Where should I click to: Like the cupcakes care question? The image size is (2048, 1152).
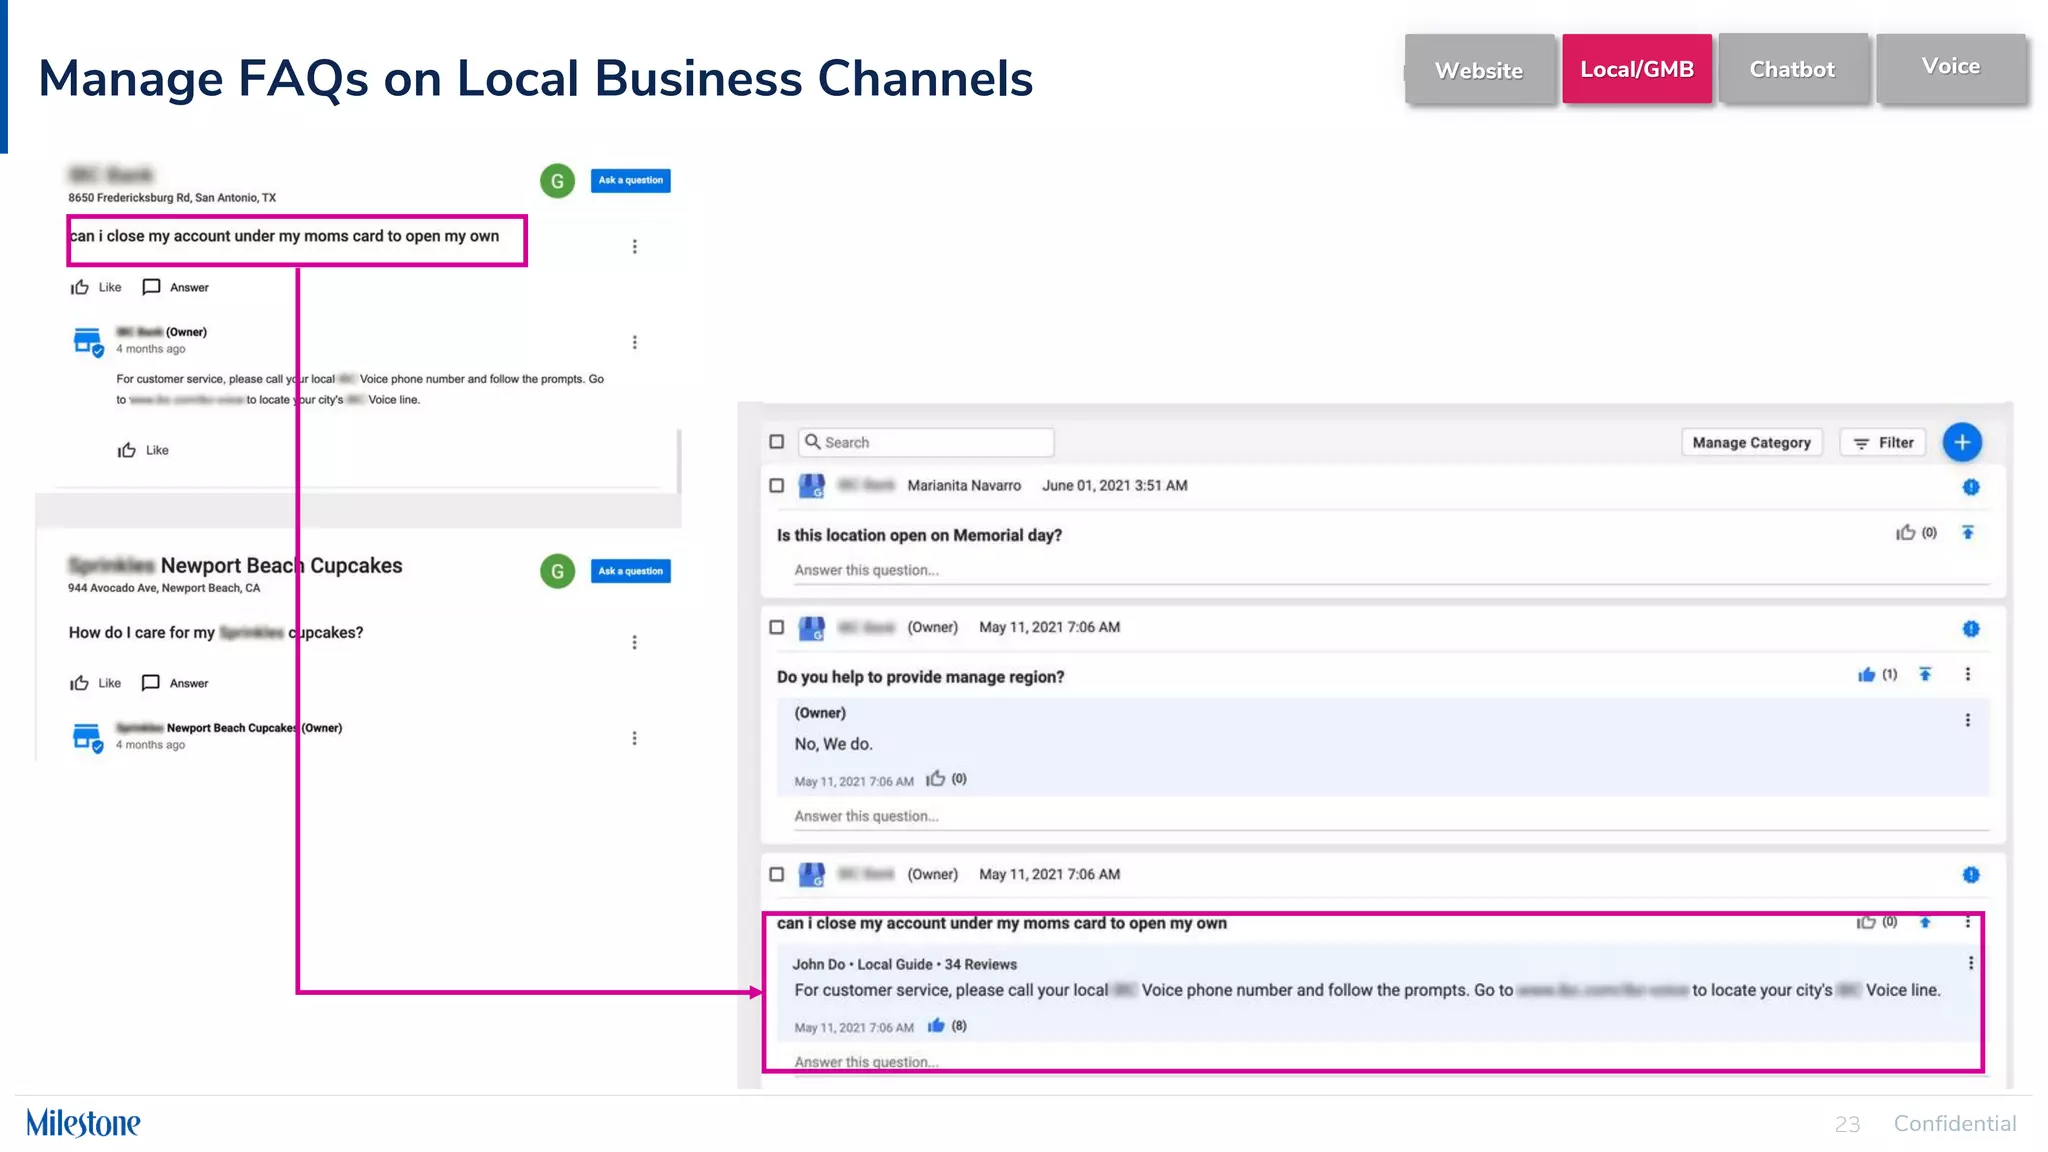click(x=96, y=683)
